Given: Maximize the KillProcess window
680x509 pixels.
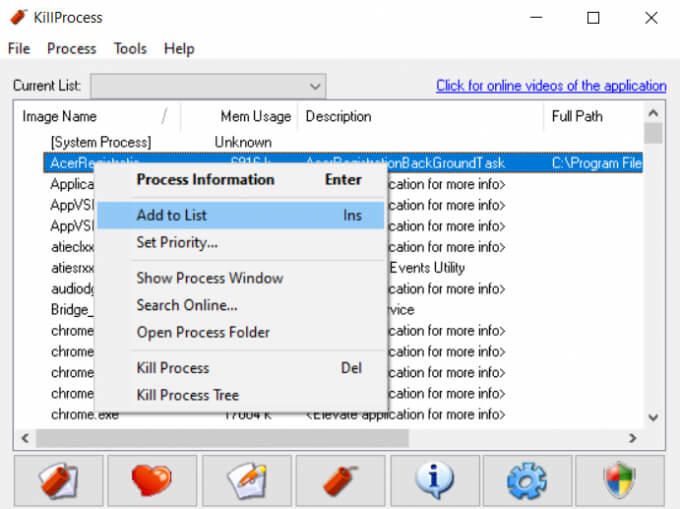Looking at the screenshot, I should (x=593, y=18).
